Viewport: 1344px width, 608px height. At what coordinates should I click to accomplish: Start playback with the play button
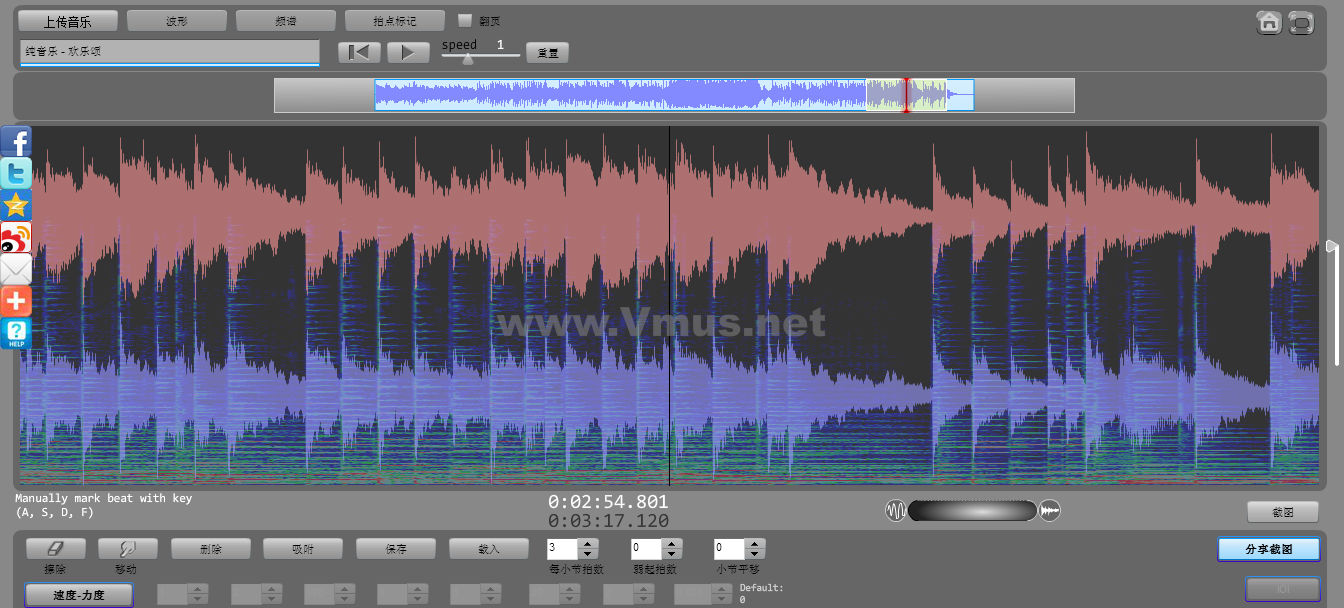(x=408, y=52)
